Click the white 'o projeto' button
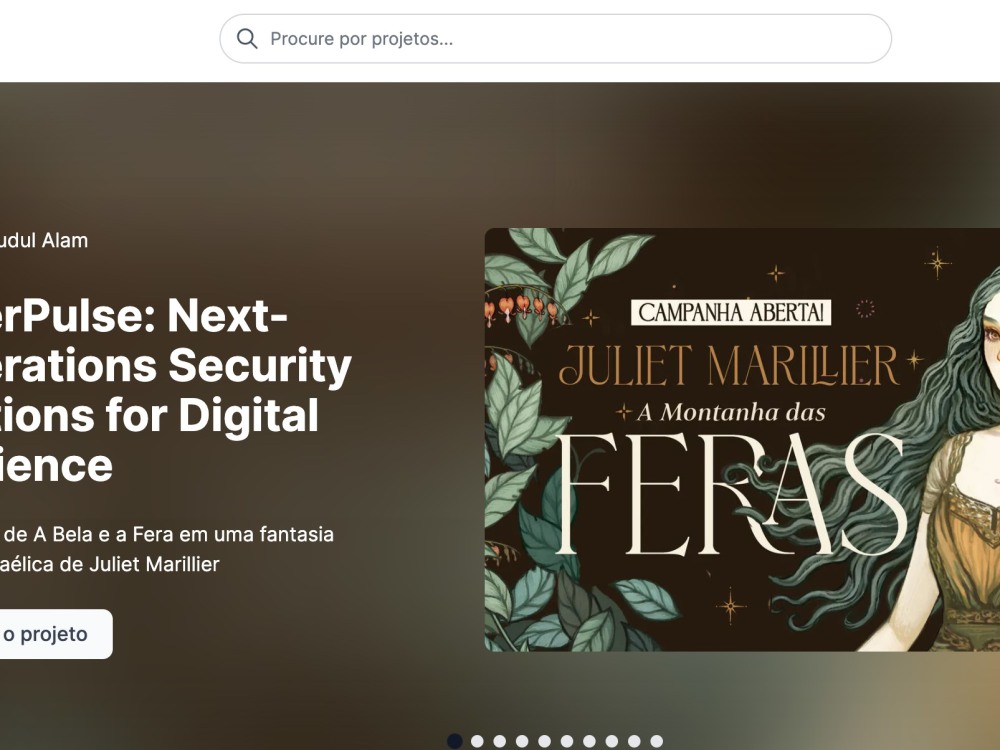 click(56, 634)
